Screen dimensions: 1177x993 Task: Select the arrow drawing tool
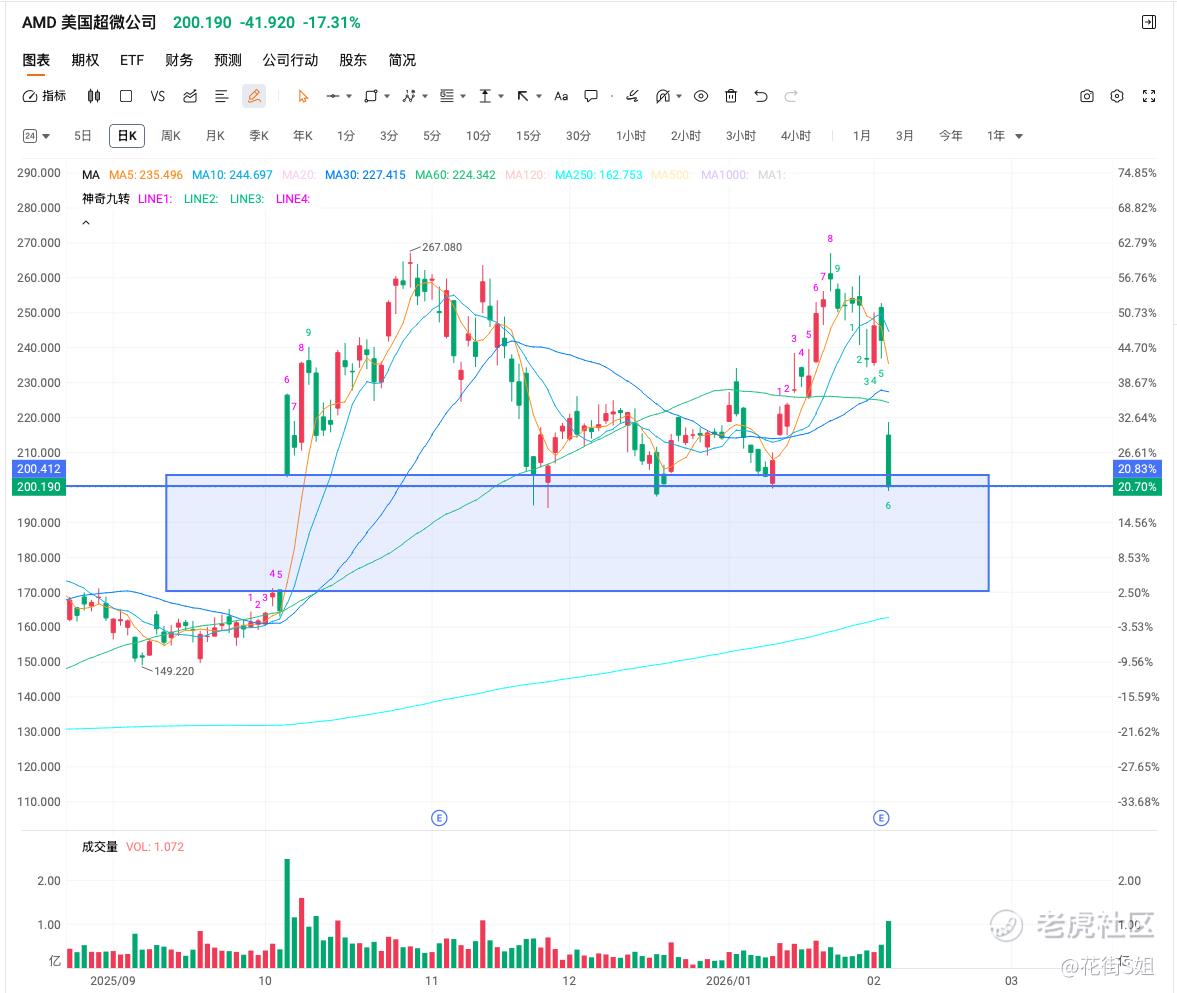click(x=523, y=96)
